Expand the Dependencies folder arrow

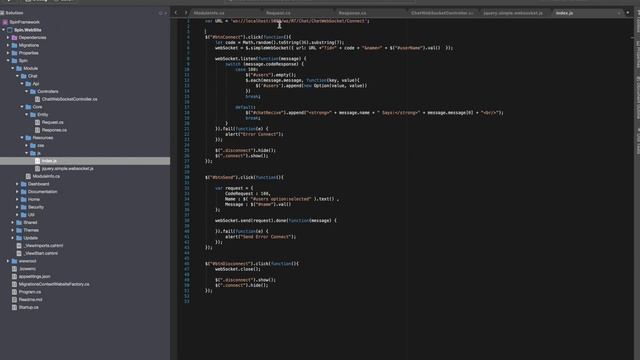(x=8, y=38)
